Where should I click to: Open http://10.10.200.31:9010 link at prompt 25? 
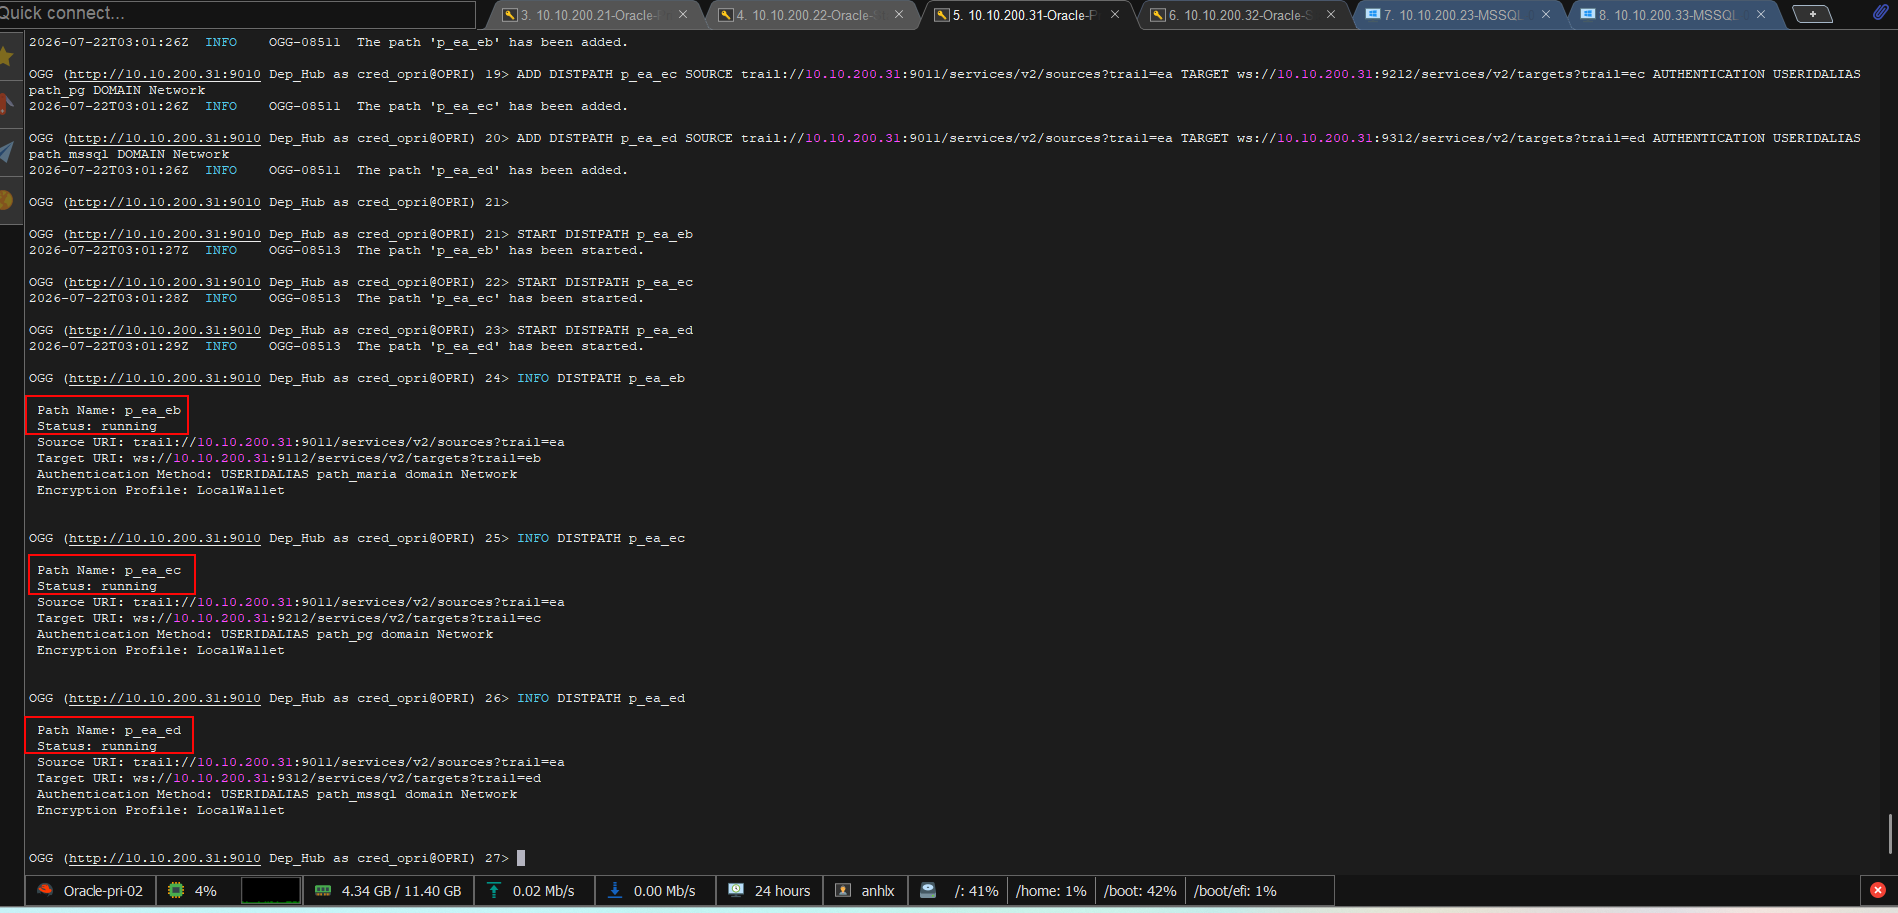point(165,538)
